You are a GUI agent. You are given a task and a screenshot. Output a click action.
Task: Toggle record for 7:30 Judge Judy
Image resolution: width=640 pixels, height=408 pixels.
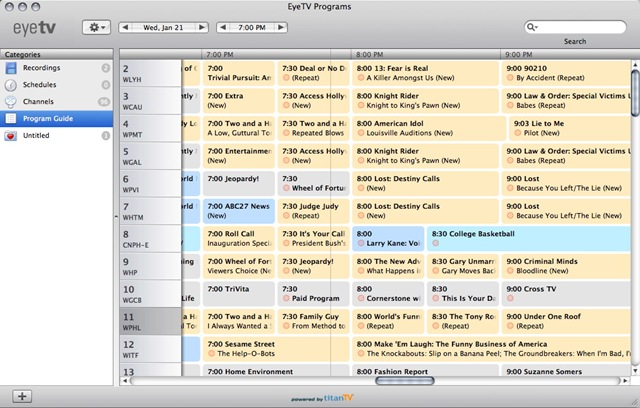(286, 216)
